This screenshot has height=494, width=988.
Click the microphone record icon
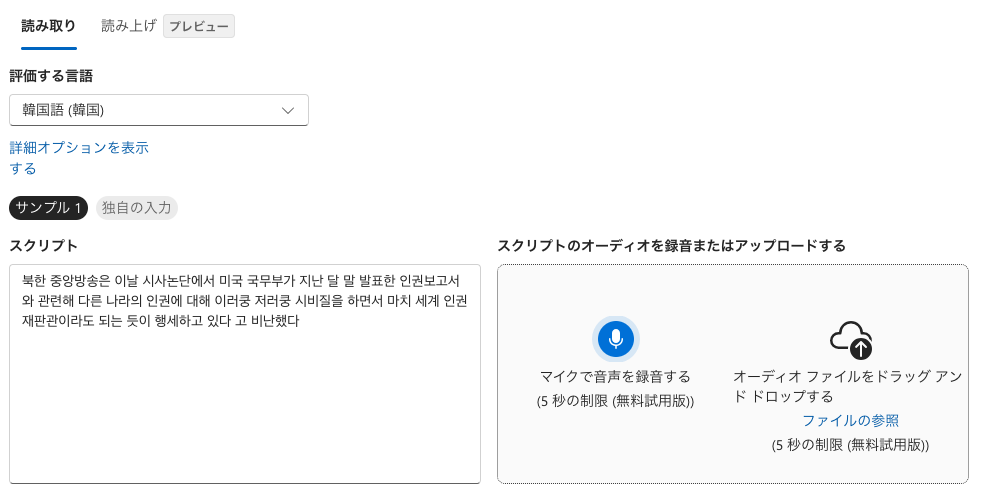coord(615,340)
